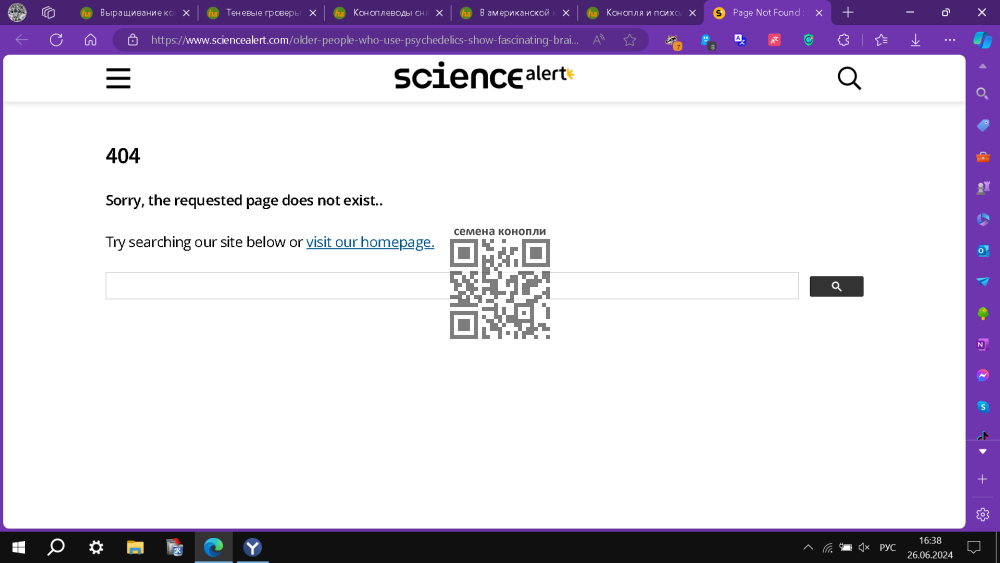Click the ScienceAlert logo
This screenshot has width=1000, height=563.
coord(484,77)
